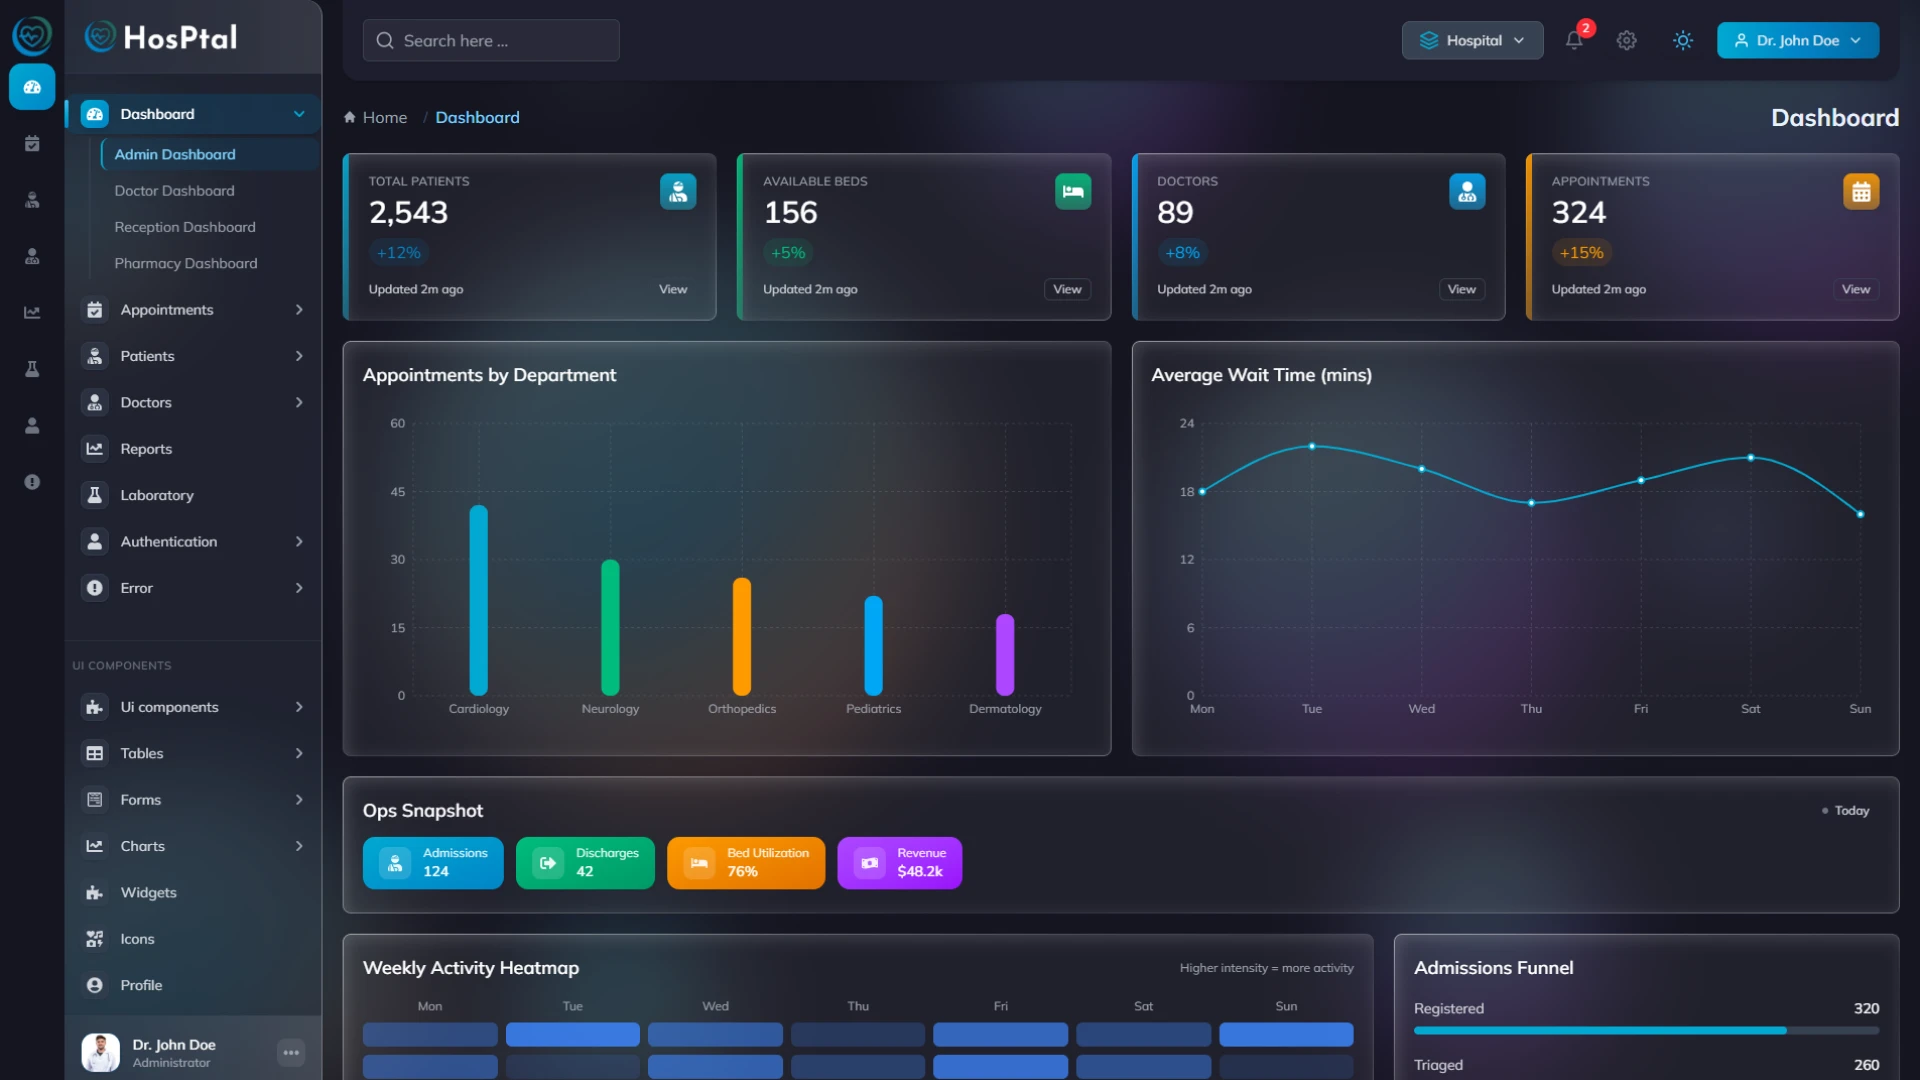Click the Widgets puzzle sidebar icon

(95, 893)
